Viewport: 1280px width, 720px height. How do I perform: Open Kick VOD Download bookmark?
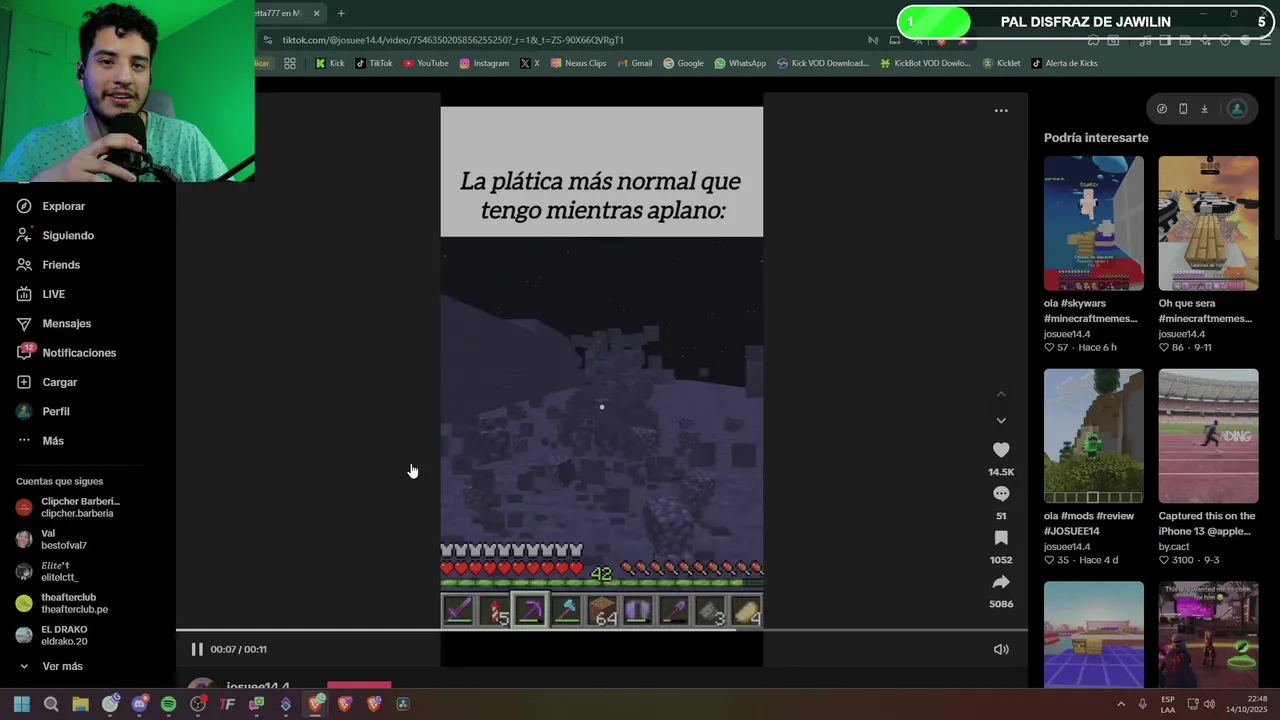[822, 63]
